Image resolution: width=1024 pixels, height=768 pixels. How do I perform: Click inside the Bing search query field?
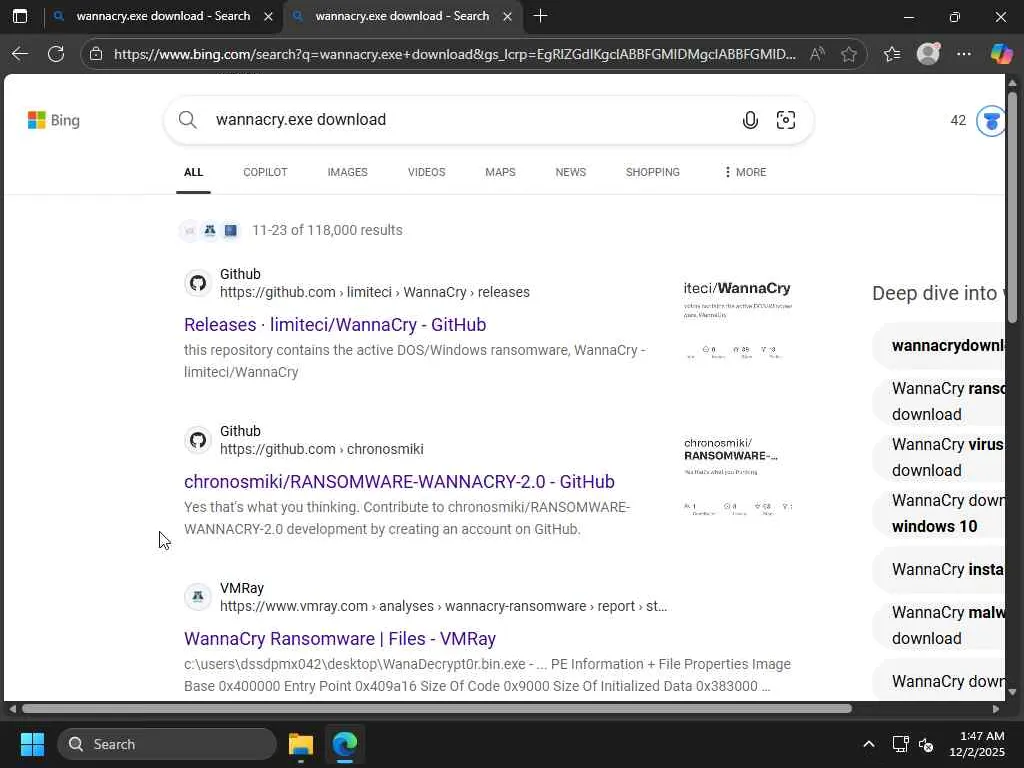point(470,120)
